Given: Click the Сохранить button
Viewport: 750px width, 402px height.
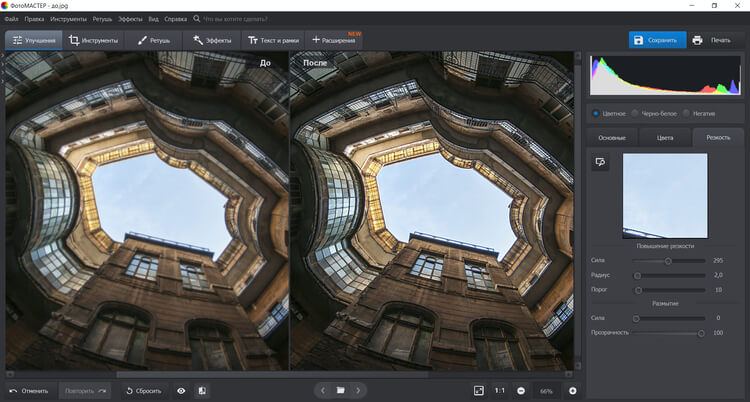Looking at the screenshot, I should [x=656, y=40].
